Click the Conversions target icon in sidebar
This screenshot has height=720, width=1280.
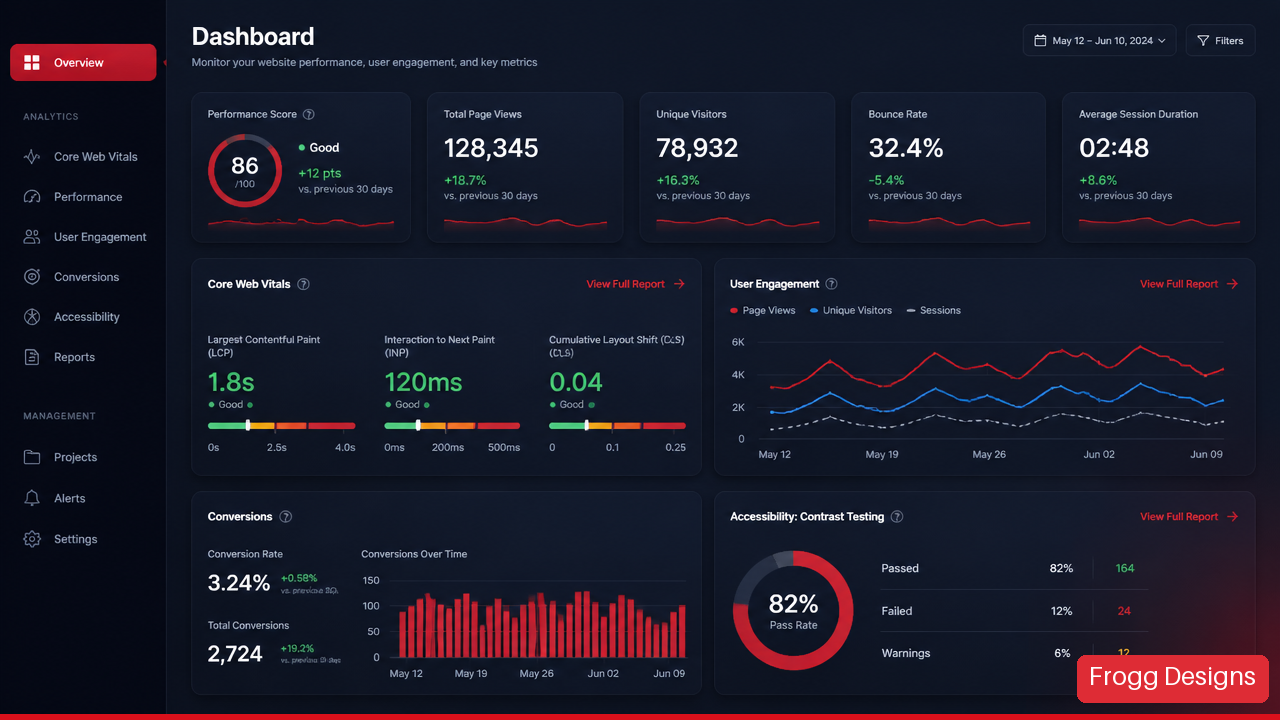click(x=32, y=277)
